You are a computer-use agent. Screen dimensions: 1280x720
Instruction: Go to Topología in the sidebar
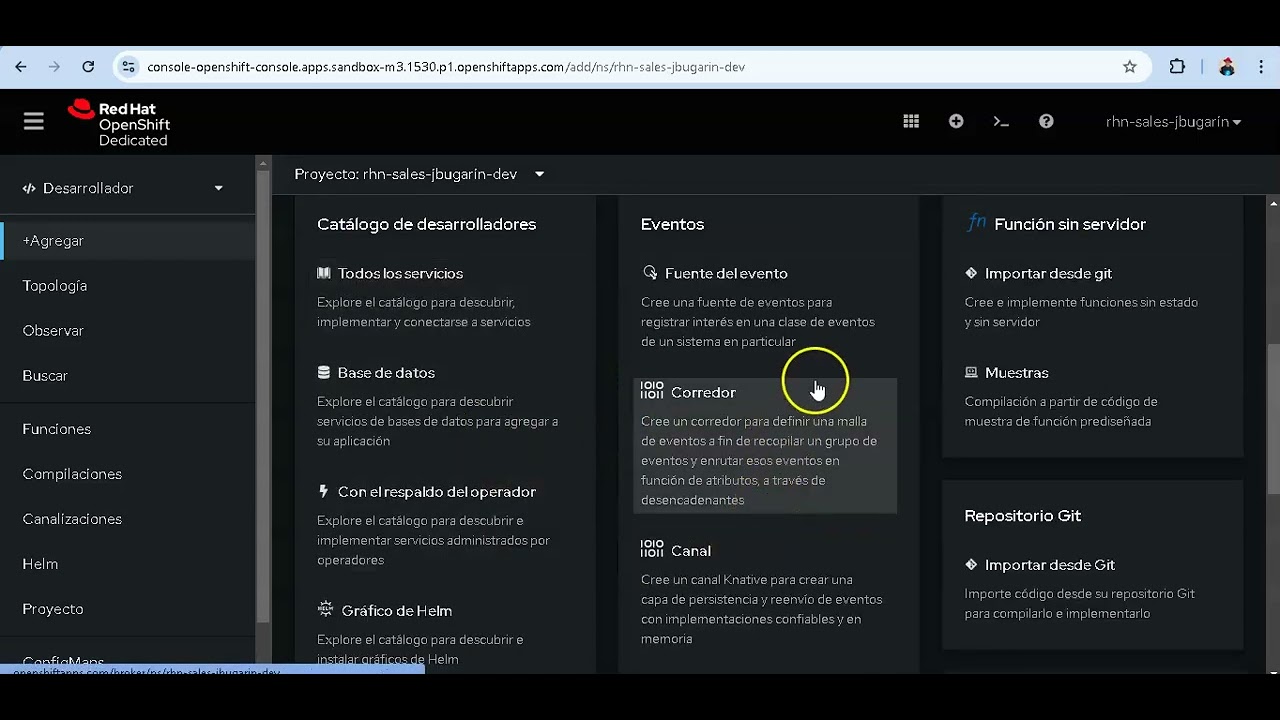coord(55,286)
